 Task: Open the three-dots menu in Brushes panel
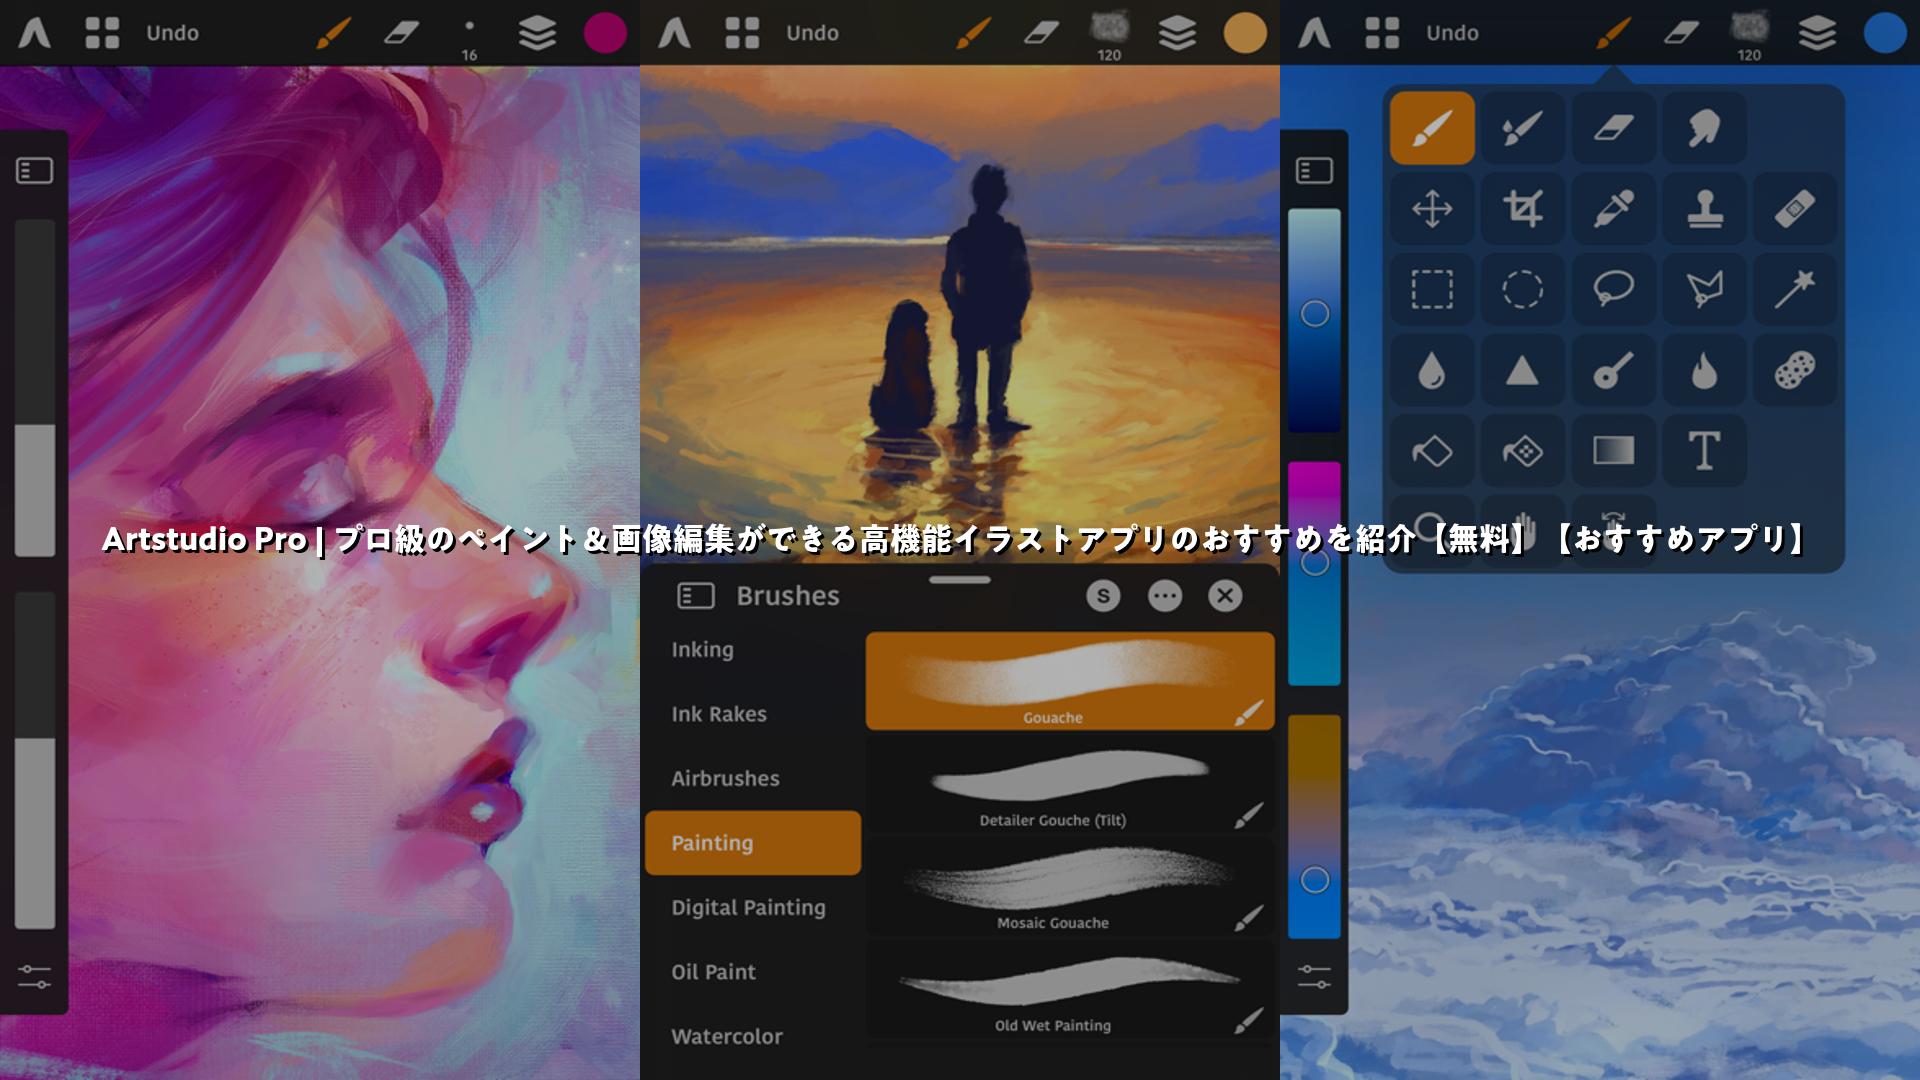(1164, 596)
